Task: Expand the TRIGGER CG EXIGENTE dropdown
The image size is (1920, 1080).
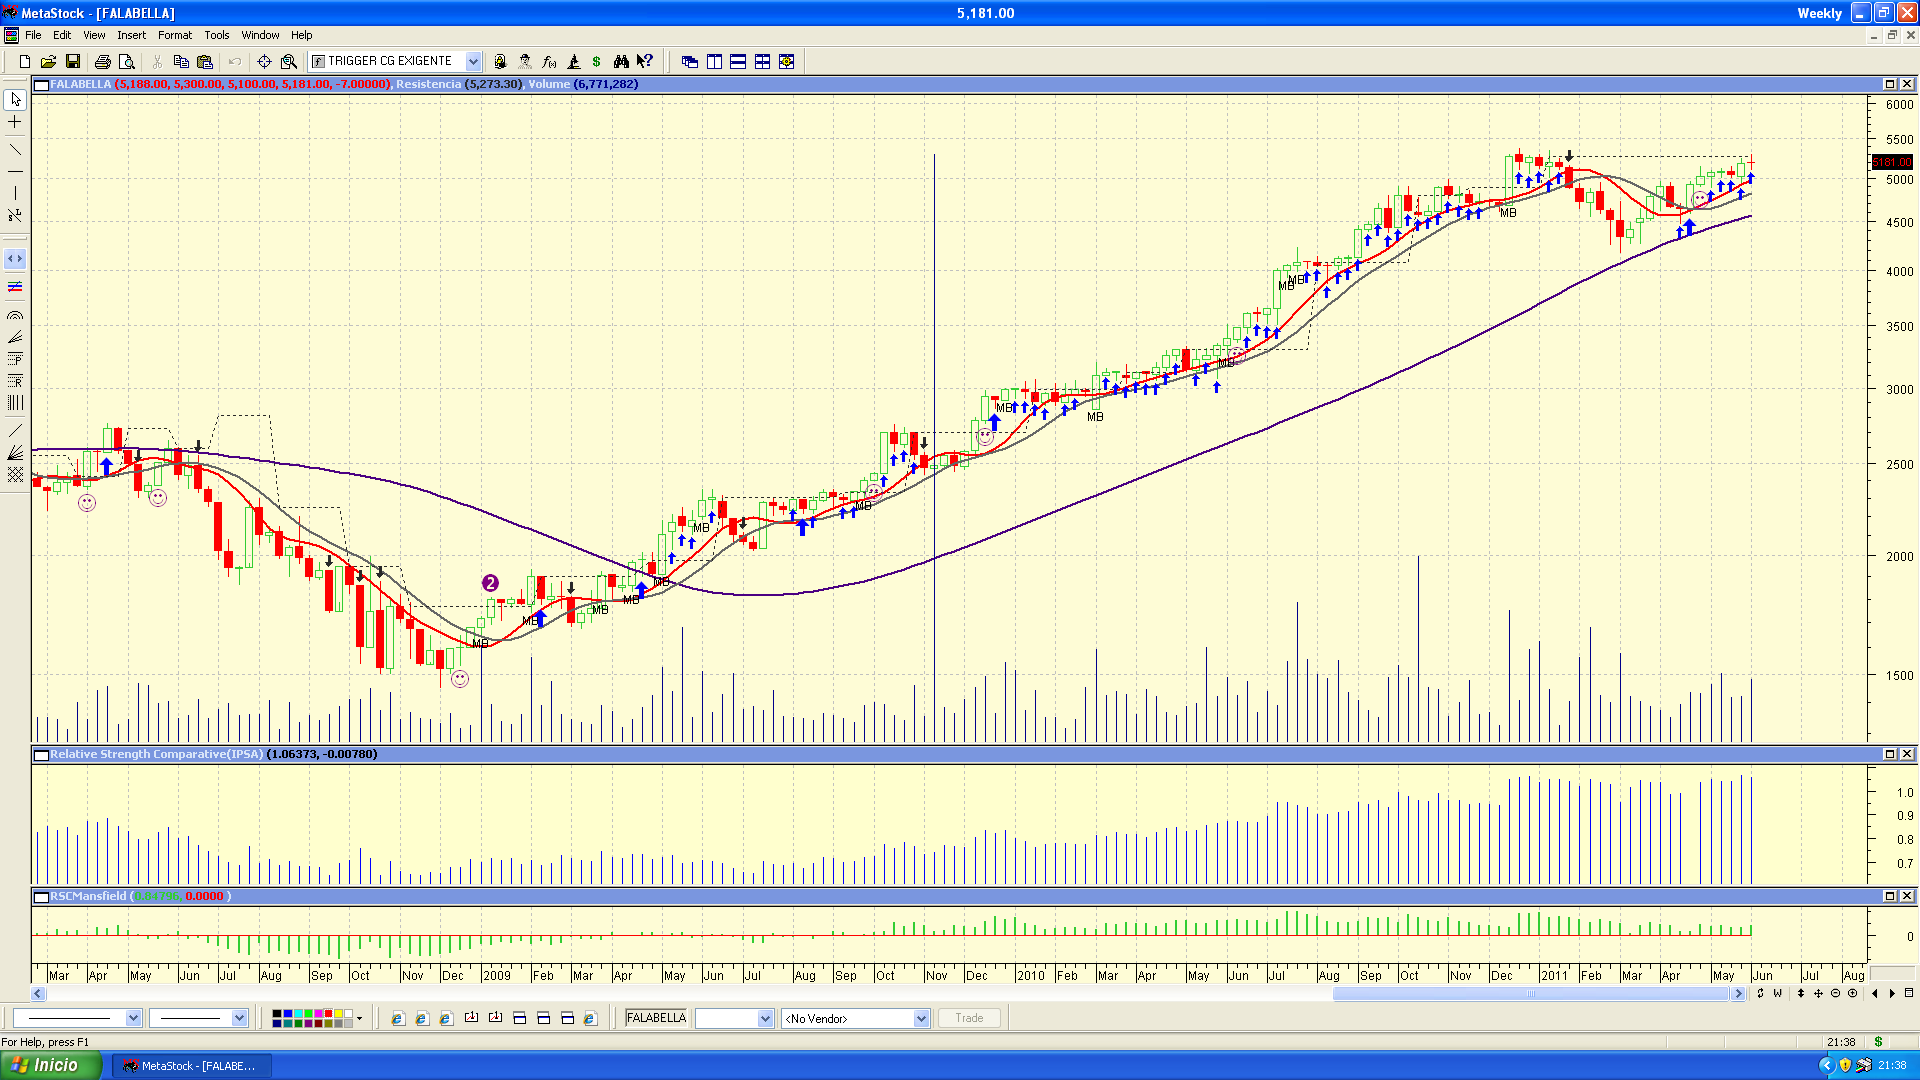Action: (473, 61)
